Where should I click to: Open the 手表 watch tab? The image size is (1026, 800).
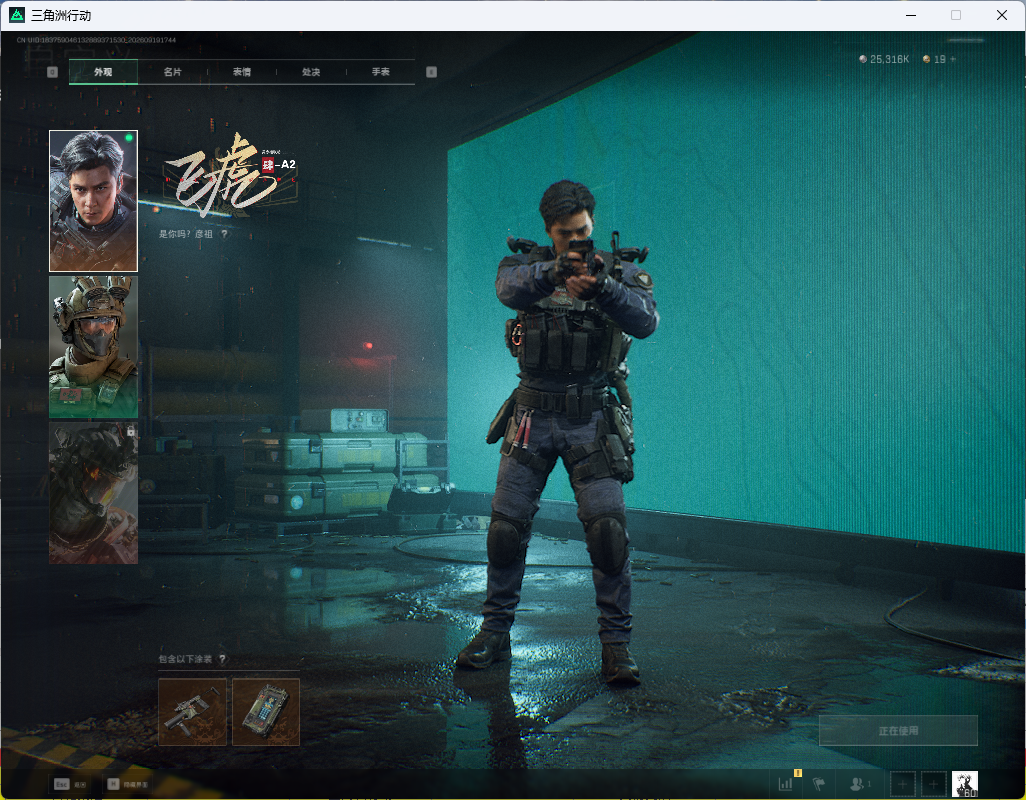(x=381, y=72)
